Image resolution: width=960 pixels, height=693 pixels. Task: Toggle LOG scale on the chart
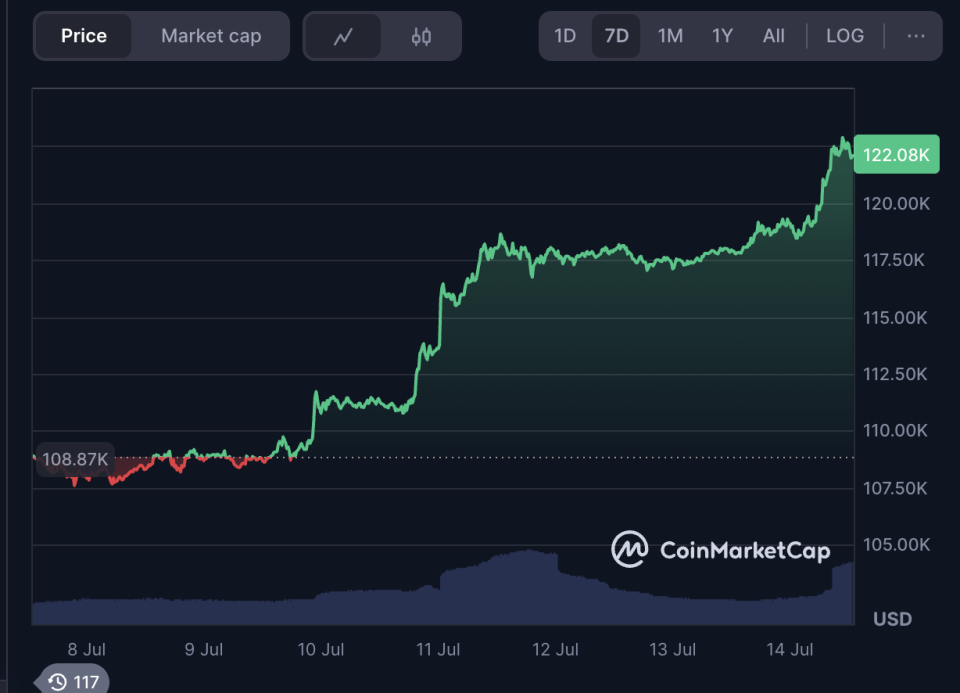tap(844, 36)
